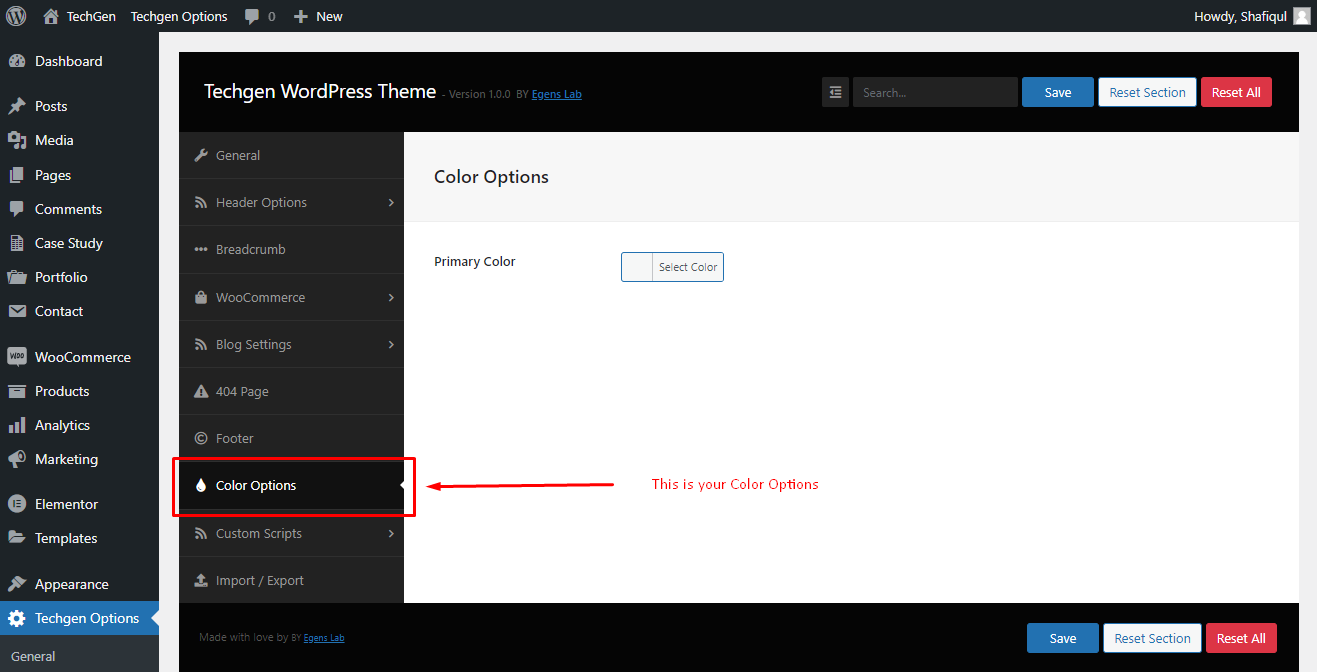This screenshot has width=1317, height=672.
Task: Click the New plus icon in admin bar
Action: tap(301, 16)
